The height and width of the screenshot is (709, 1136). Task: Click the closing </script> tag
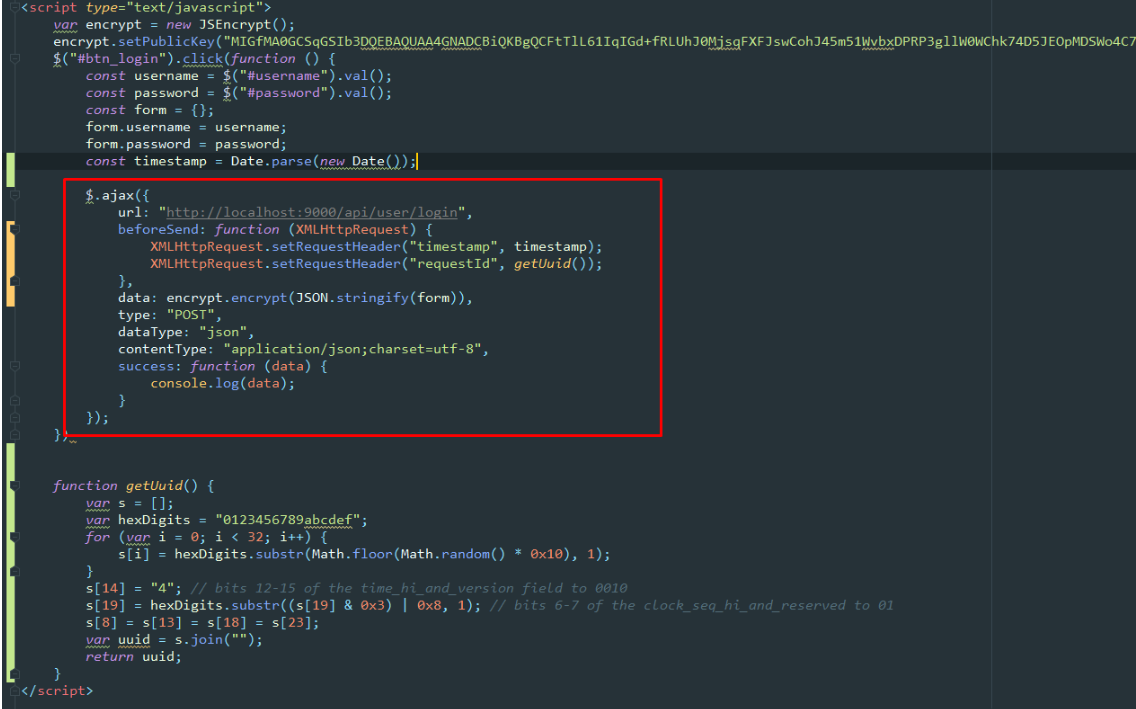pyautogui.click(x=57, y=691)
